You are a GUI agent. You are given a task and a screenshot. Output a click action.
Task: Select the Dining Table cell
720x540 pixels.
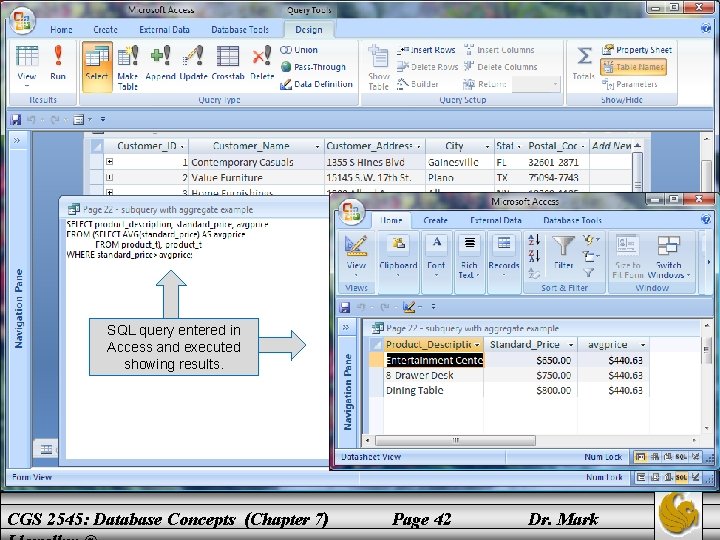point(434,390)
